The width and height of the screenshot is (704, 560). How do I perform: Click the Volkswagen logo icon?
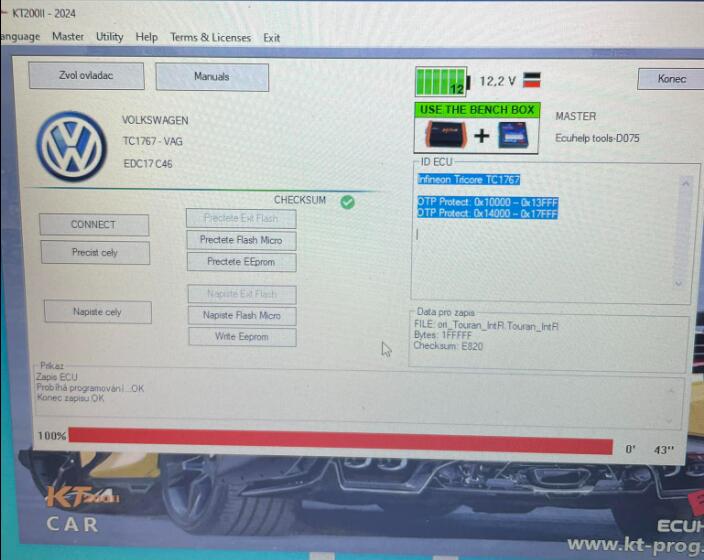click(x=72, y=146)
